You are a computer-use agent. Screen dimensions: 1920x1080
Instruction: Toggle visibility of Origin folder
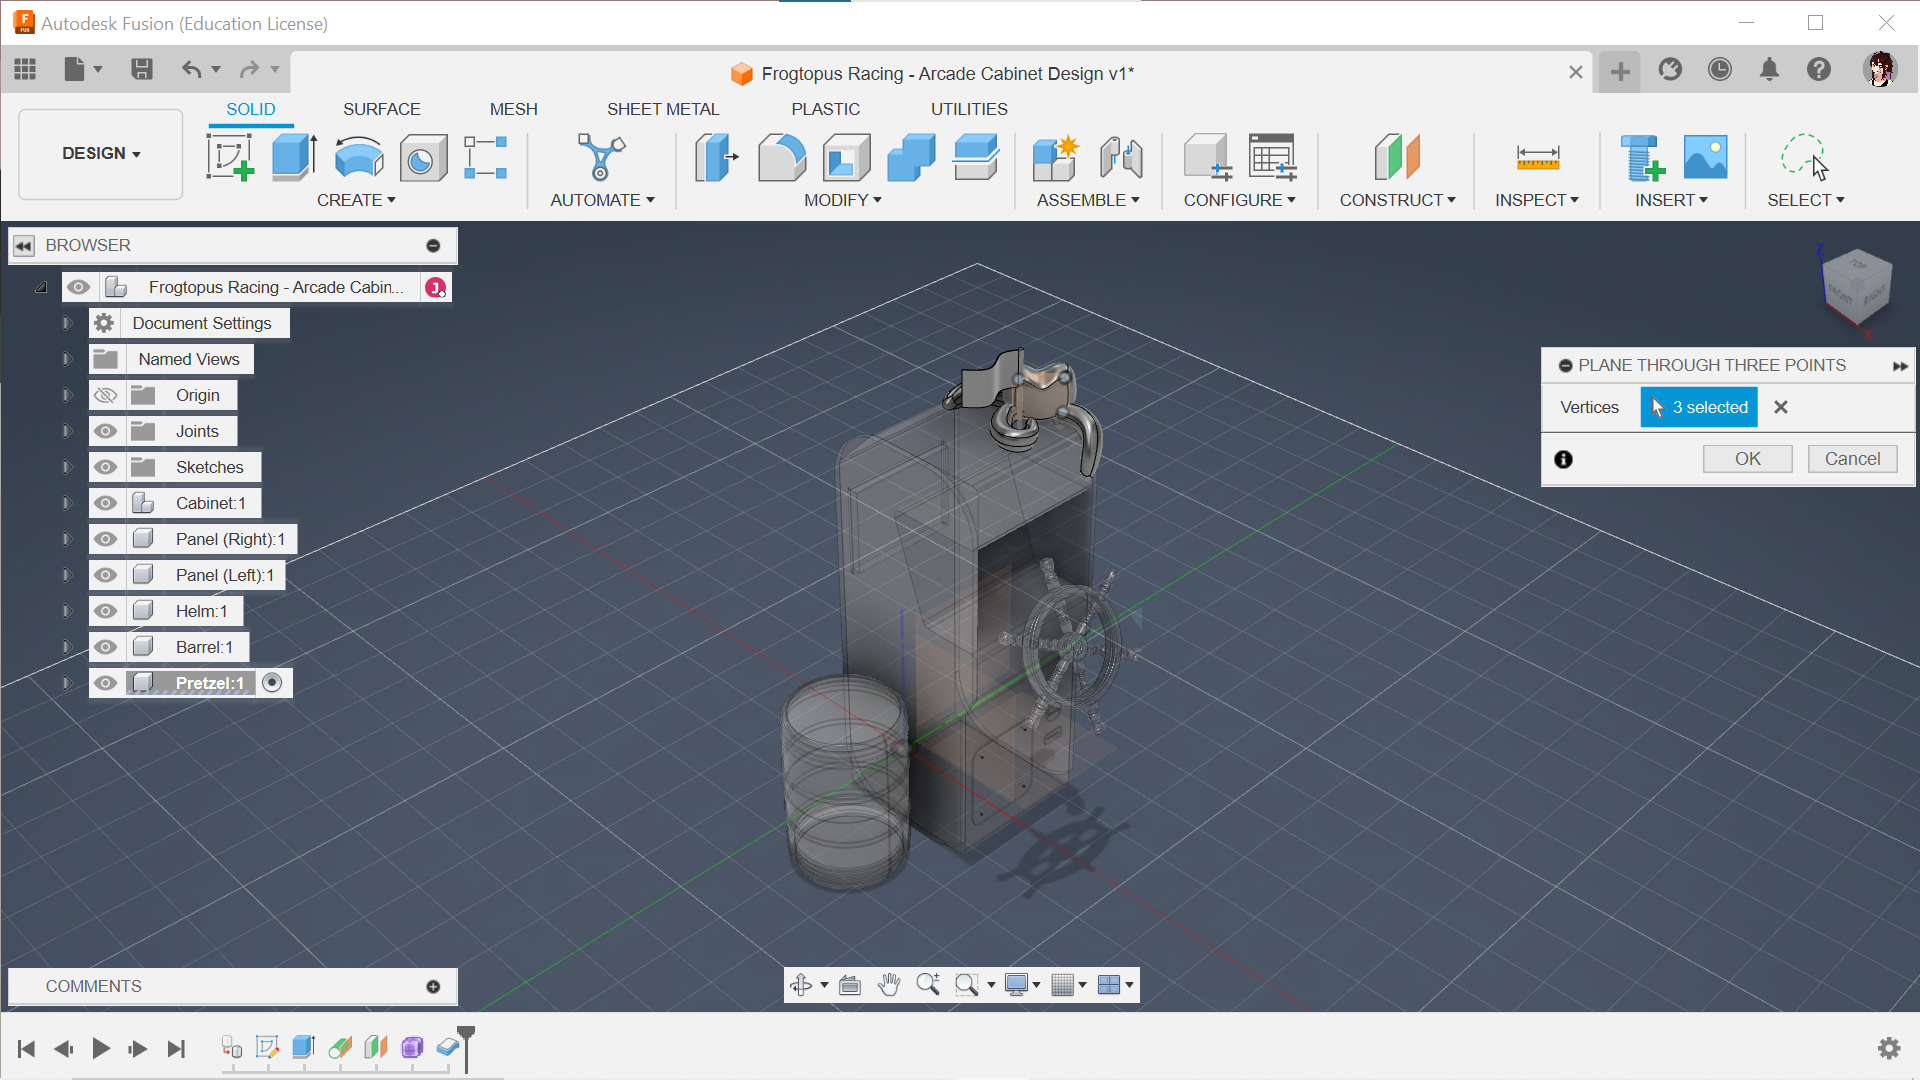(105, 395)
